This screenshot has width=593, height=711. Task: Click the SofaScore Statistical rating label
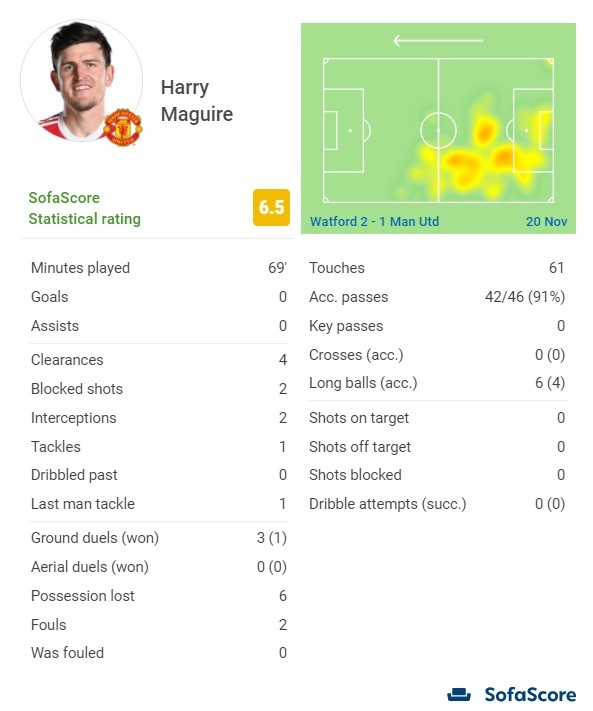point(84,208)
